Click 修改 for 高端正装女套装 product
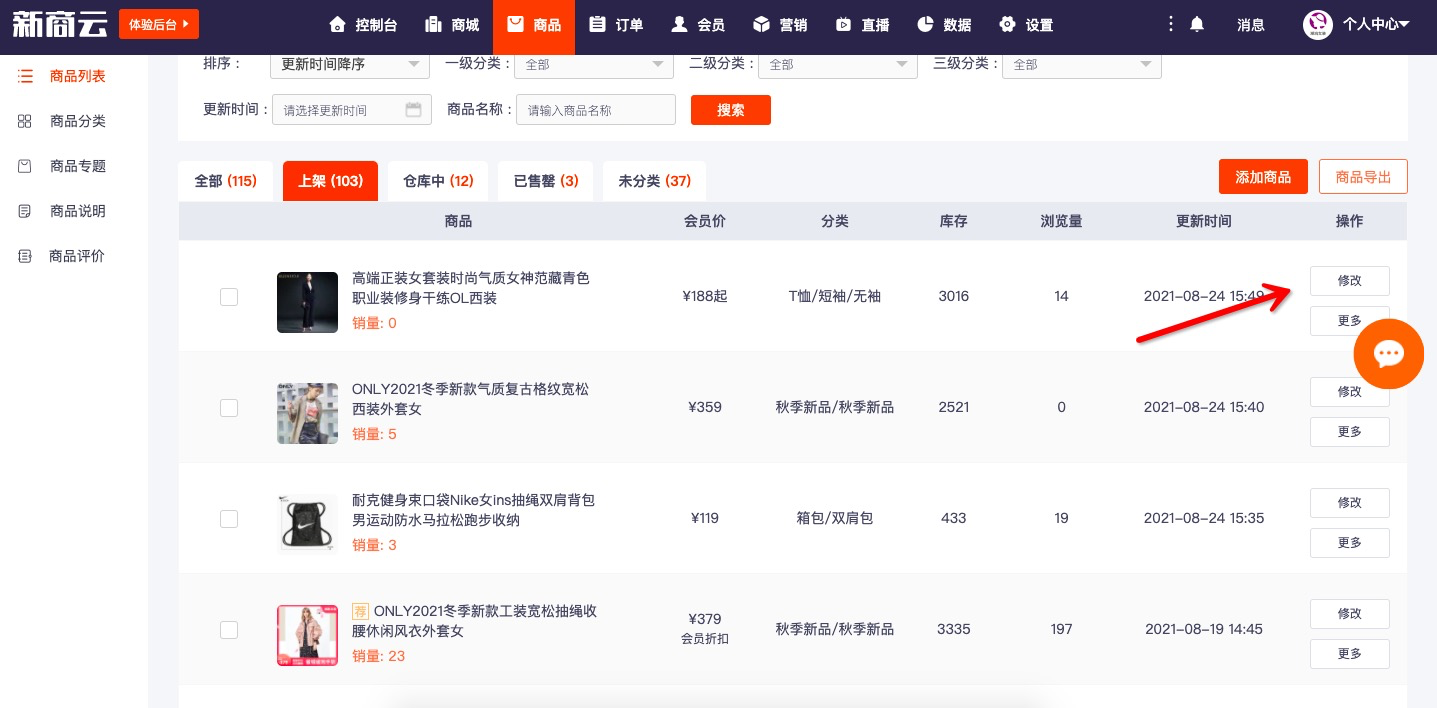1437x708 pixels. coord(1350,281)
